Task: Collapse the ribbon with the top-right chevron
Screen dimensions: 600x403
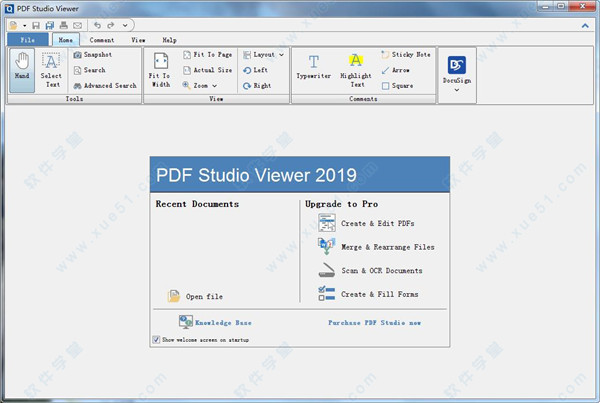Action: coord(585,26)
